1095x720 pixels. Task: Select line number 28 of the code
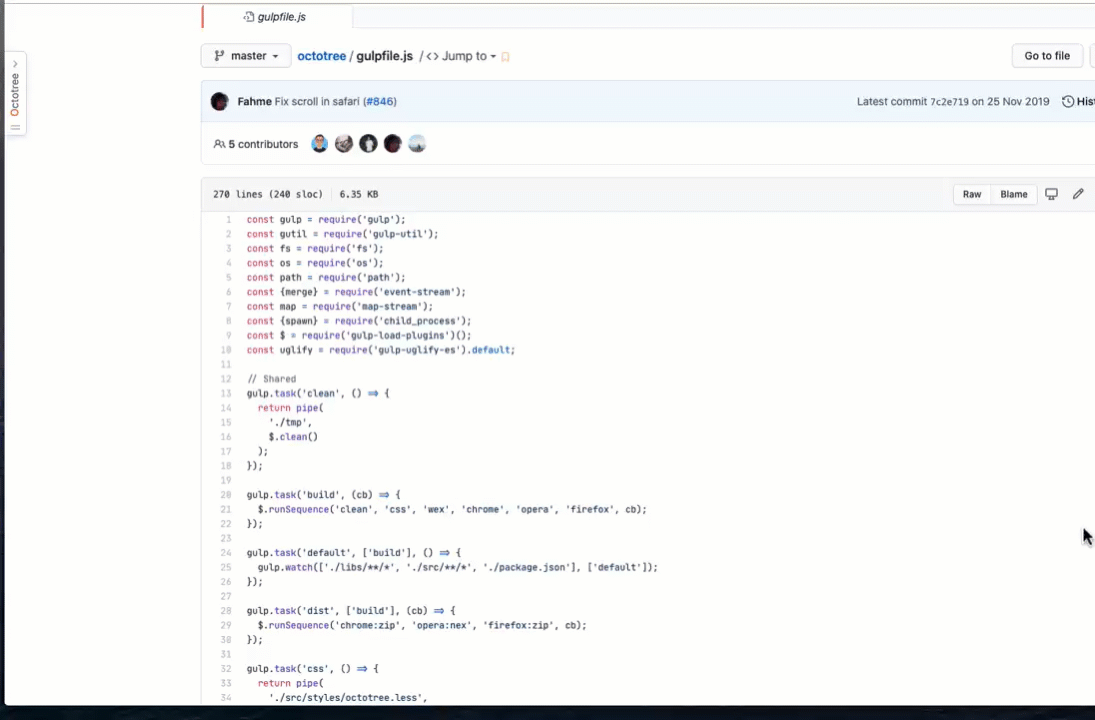click(x=226, y=610)
